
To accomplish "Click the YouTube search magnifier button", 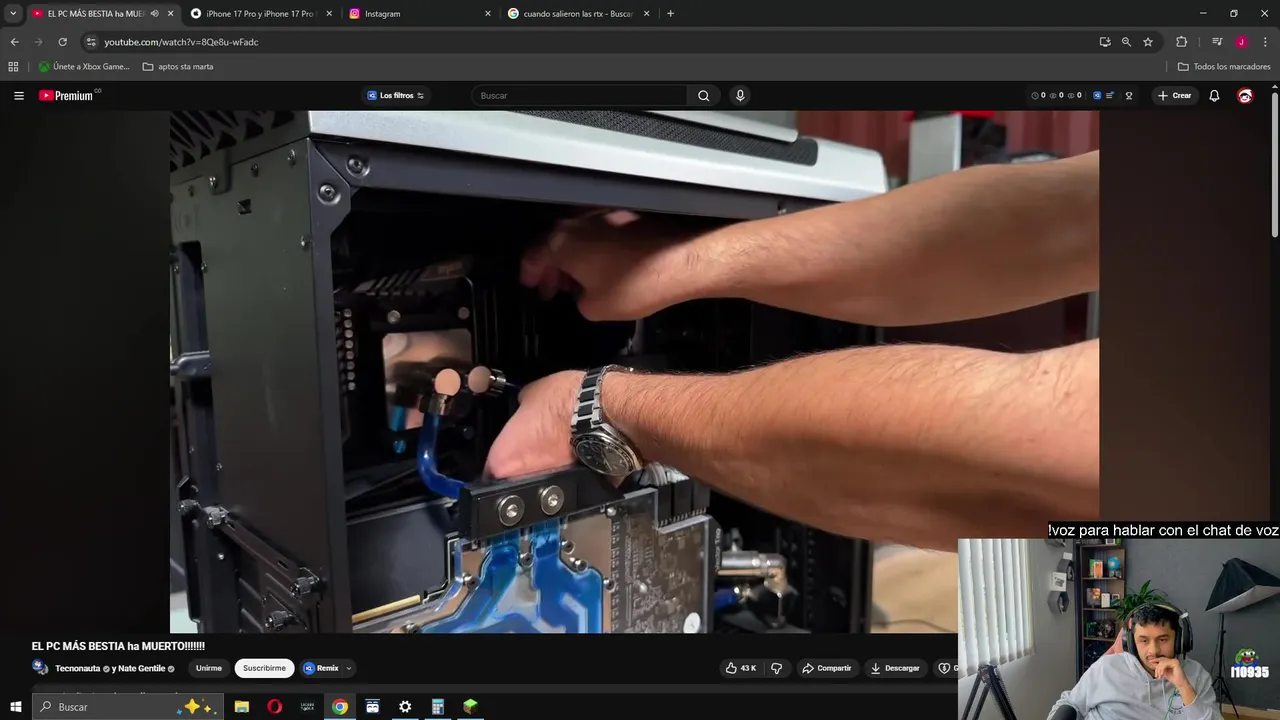I will (704, 96).
